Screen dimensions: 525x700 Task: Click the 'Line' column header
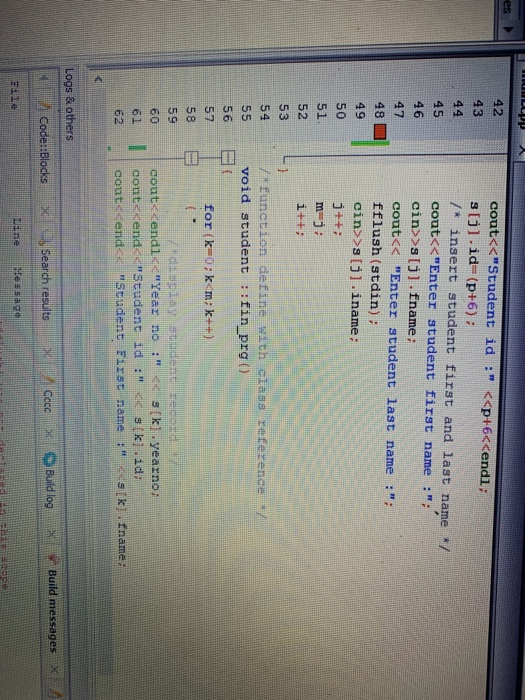click(16, 230)
